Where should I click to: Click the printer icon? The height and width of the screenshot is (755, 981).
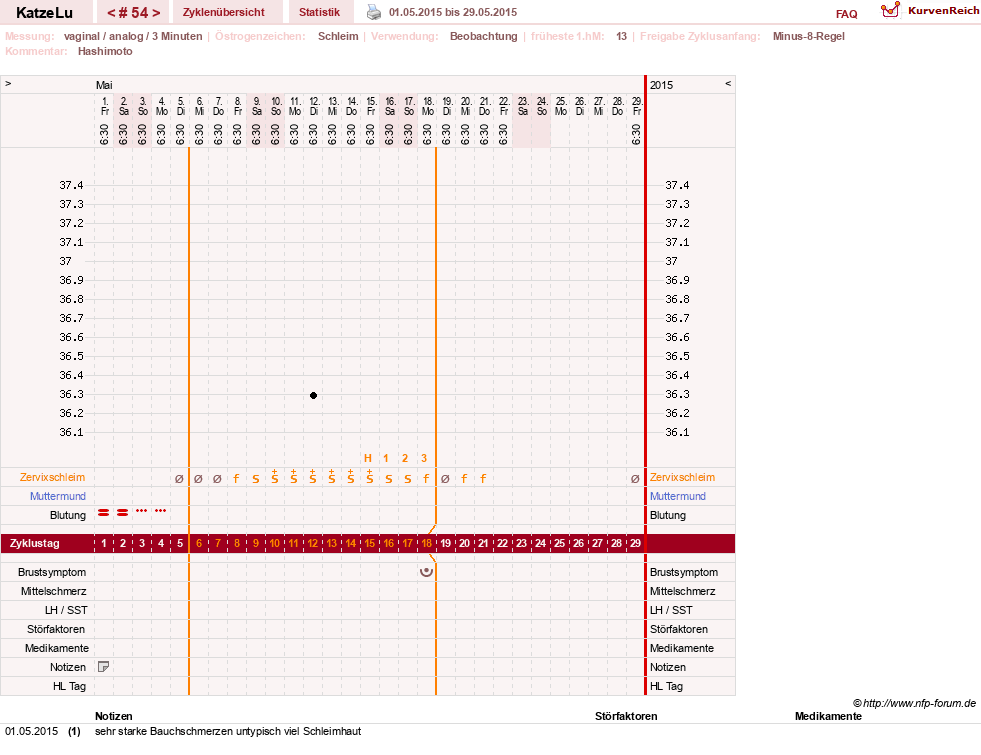374,13
